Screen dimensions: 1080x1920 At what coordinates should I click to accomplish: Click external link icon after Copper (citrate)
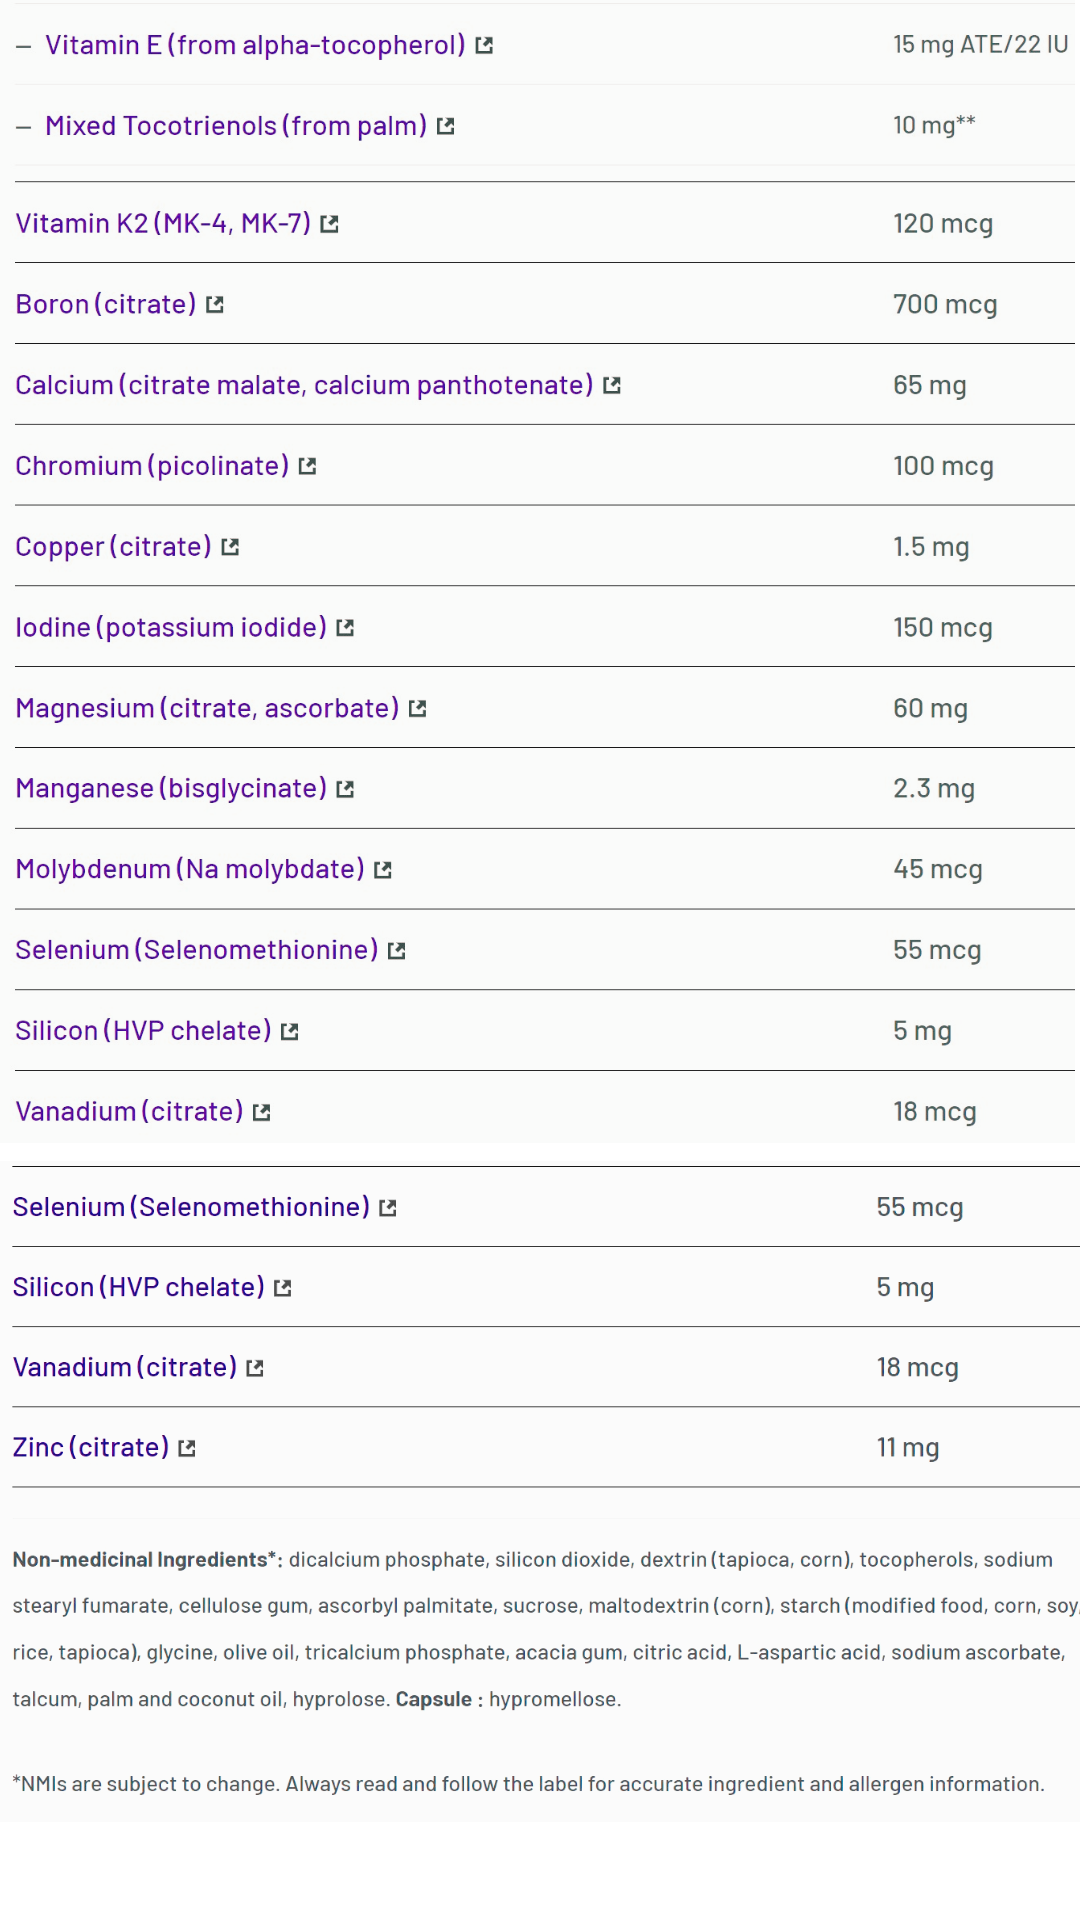tap(230, 548)
